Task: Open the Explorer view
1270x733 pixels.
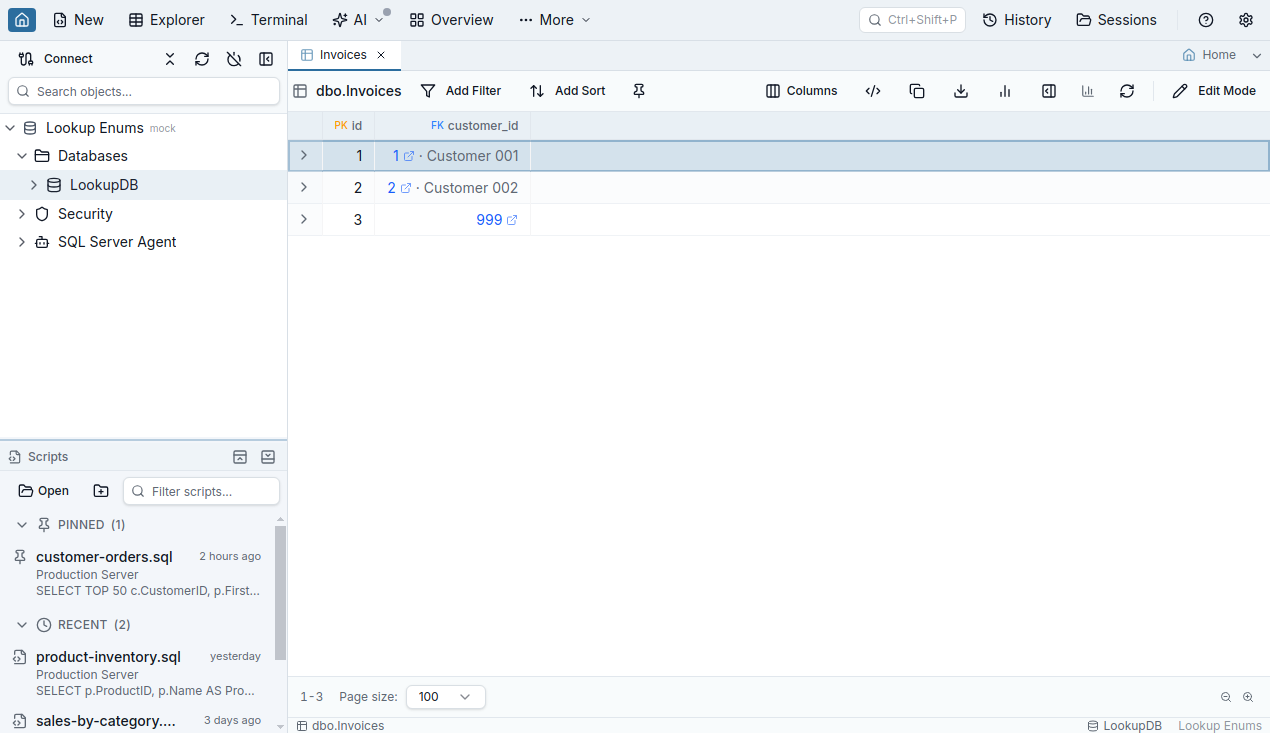Action: point(167,20)
